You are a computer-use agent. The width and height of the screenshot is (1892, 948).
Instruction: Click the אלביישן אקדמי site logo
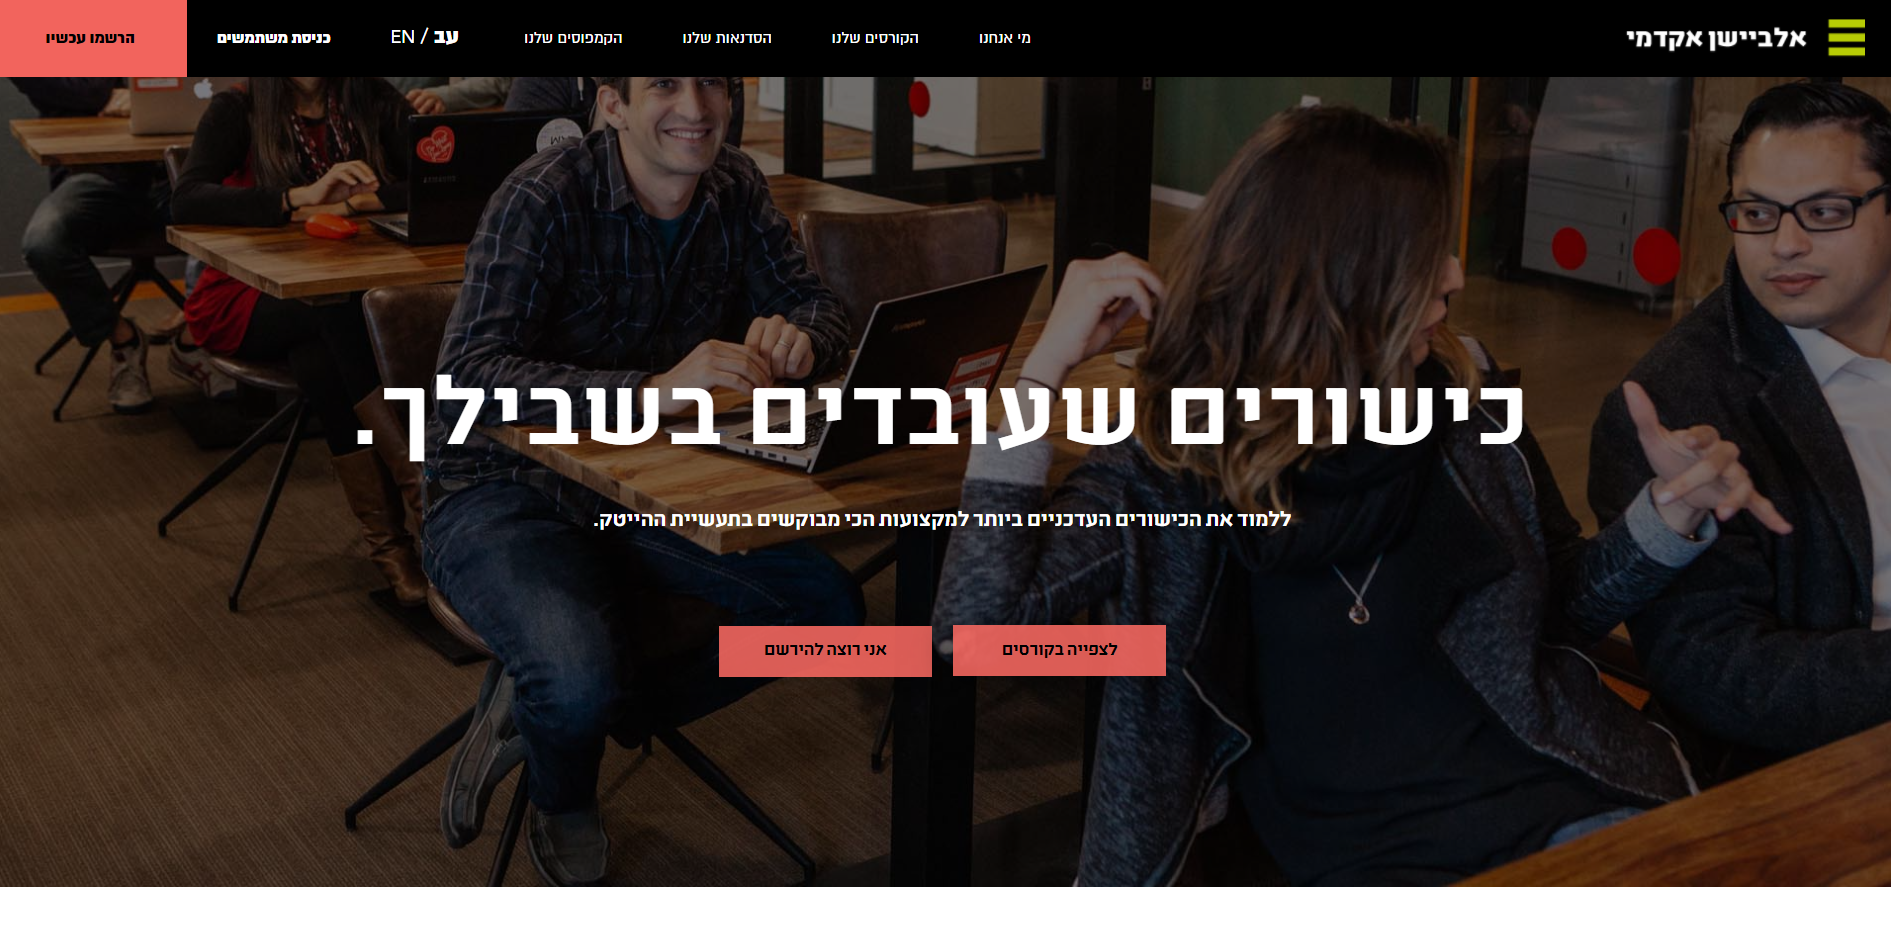[x=1716, y=39]
